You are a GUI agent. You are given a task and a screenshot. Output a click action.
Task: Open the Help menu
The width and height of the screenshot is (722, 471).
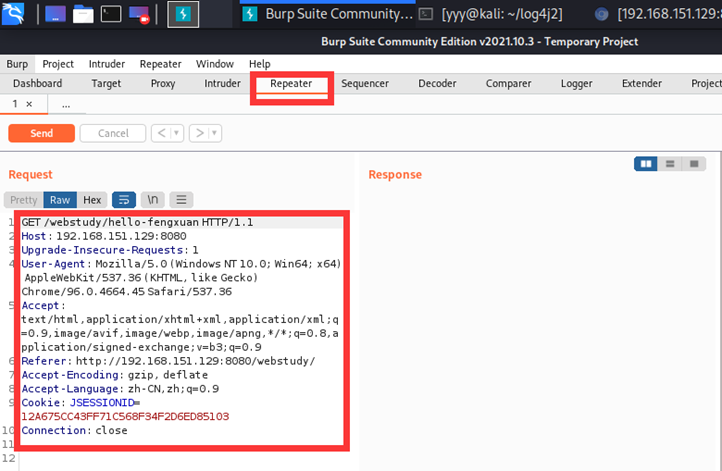[x=260, y=64]
